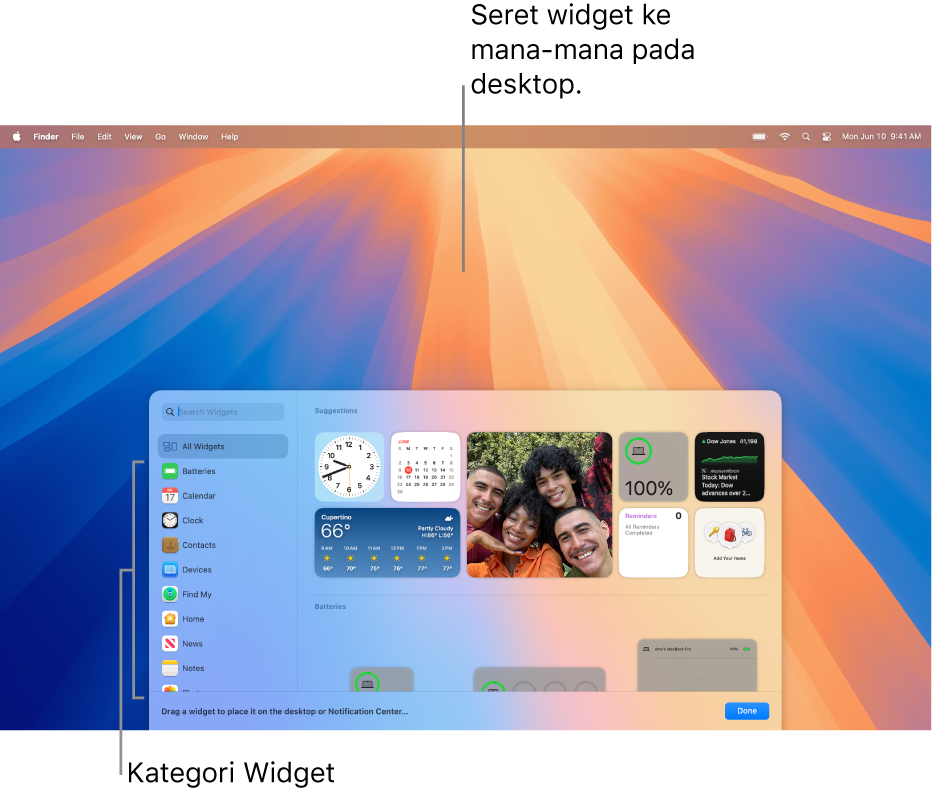Viewport: 934px width, 795px height.
Task: Click the analog Clock widget
Action: 349,467
